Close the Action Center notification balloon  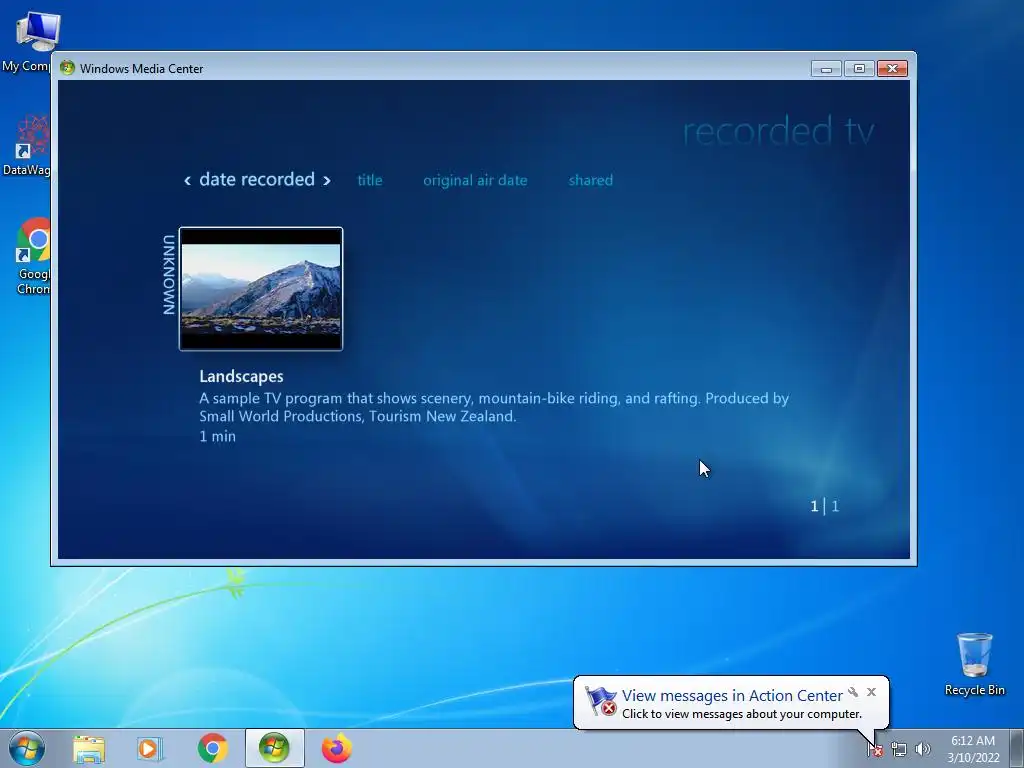click(x=871, y=692)
